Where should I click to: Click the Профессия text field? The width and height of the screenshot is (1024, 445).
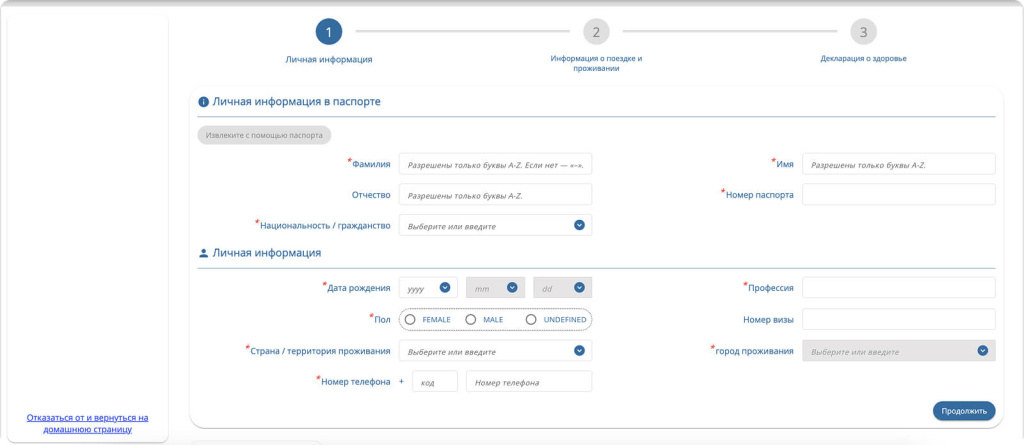click(899, 288)
